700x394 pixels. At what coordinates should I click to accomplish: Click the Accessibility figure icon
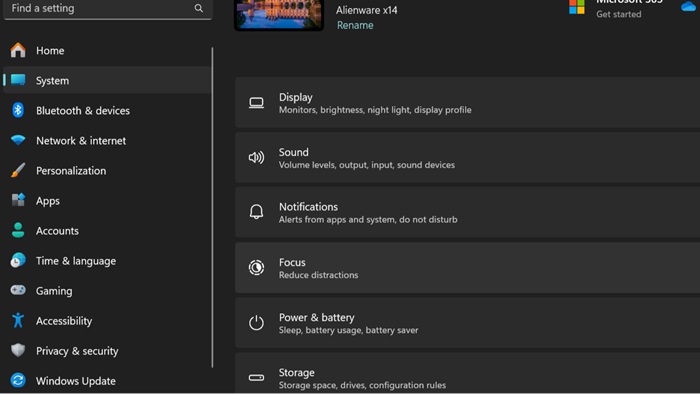click(18, 320)
